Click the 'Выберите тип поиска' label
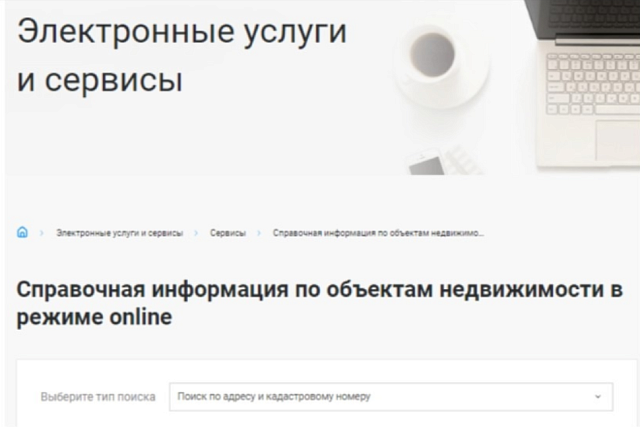The image size is (640, 427). 98,397
